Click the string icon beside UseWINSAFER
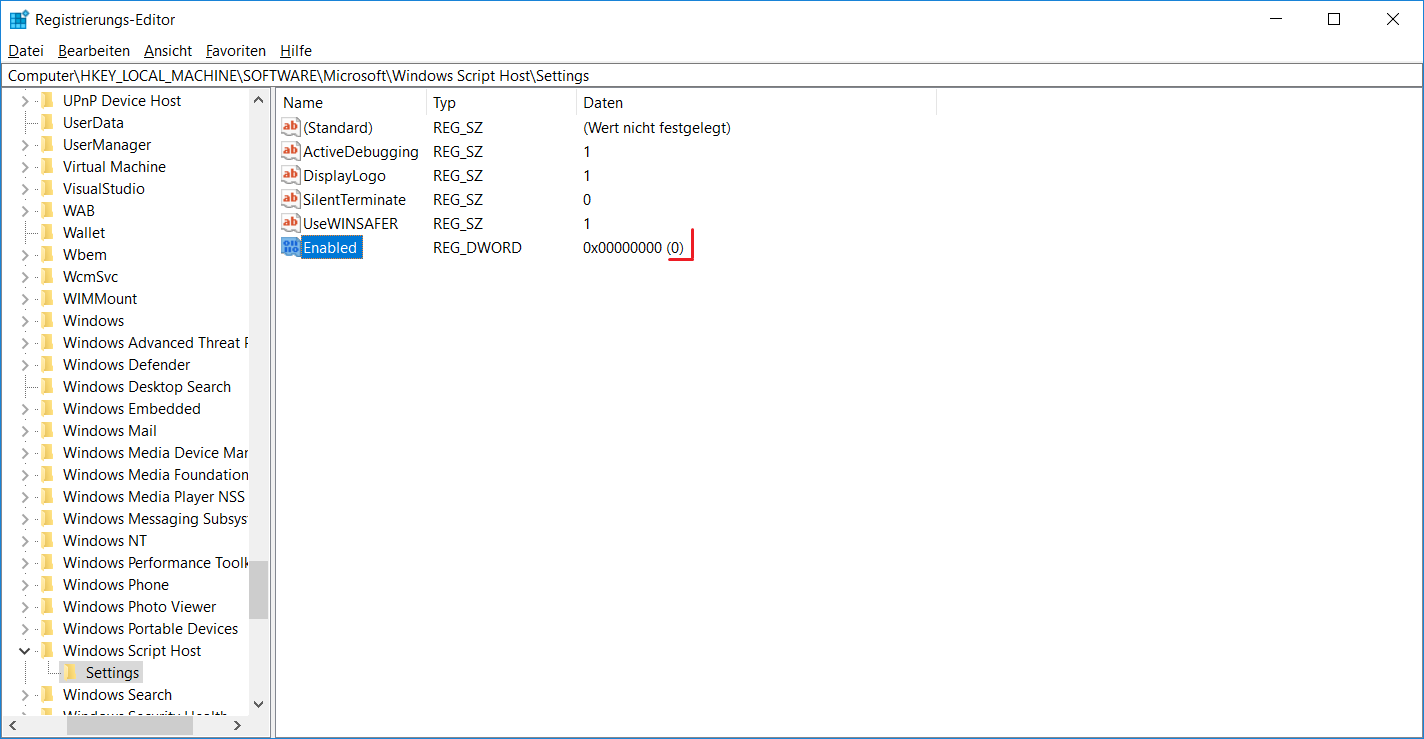The image size is (1424, 739). pyautogui.click(x=290, y=223)
